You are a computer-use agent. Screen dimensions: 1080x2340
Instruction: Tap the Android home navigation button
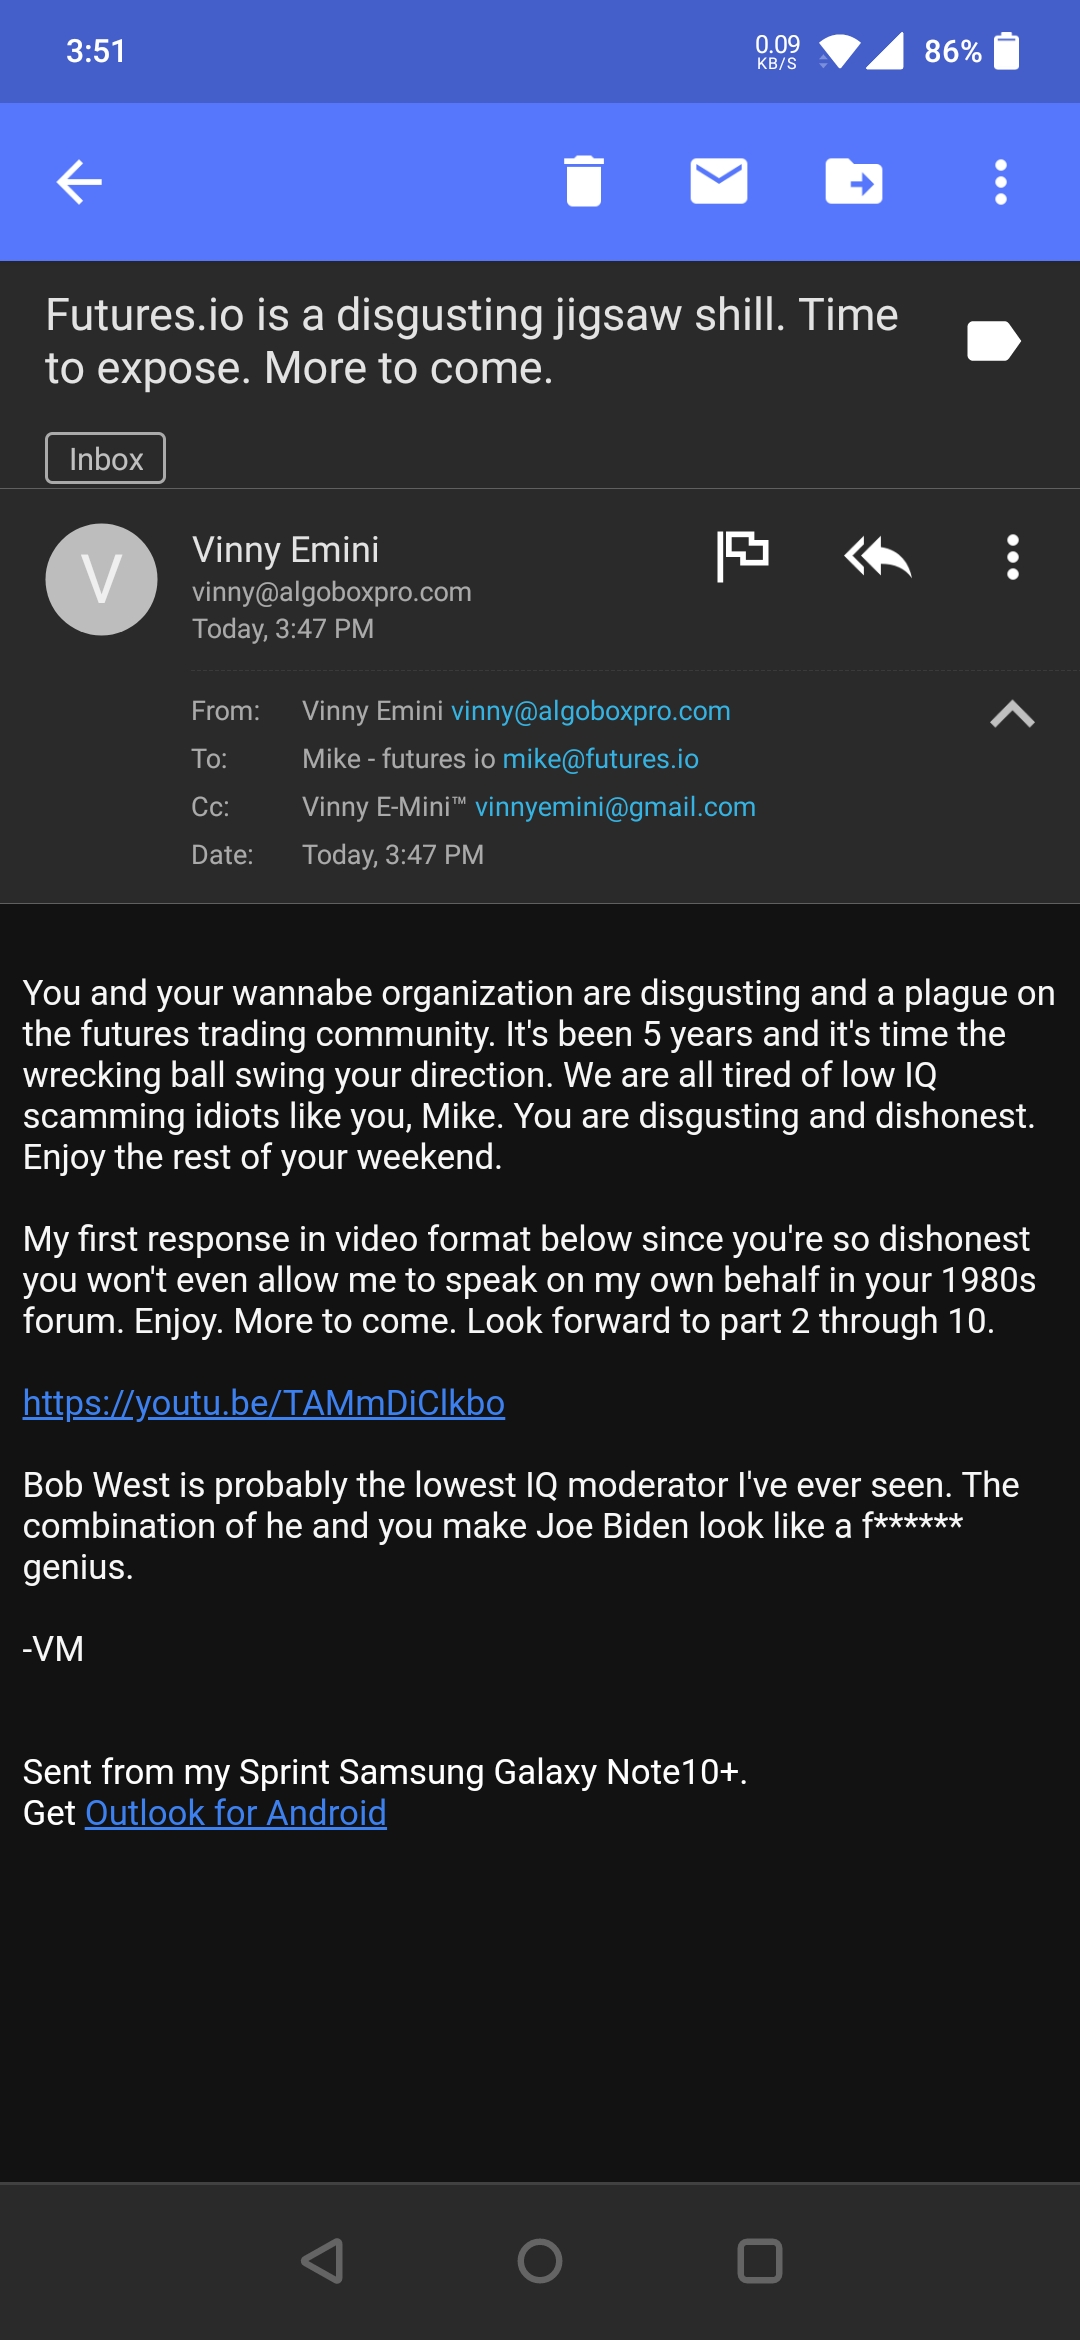point(540,2260)
